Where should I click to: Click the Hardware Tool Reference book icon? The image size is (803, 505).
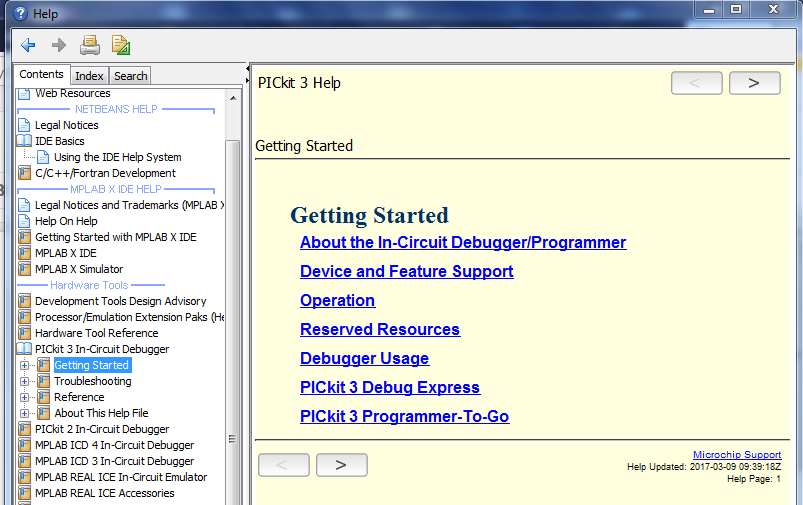click(24, 333)
